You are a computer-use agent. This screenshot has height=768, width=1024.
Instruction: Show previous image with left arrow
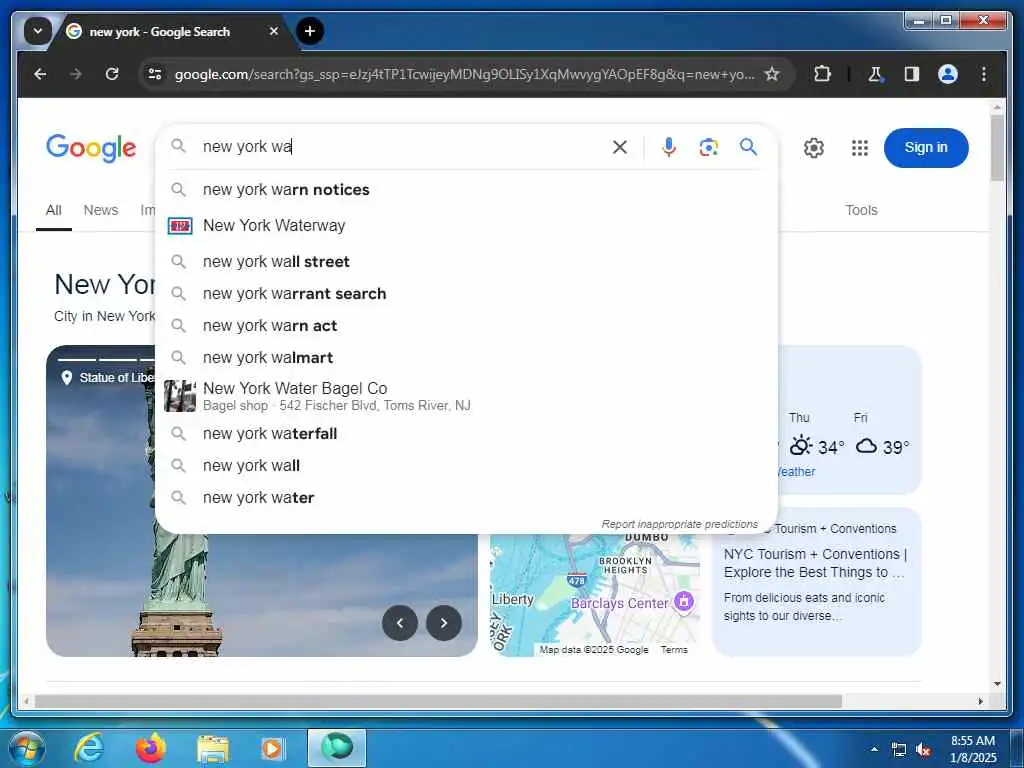click(x=400, y=623)
